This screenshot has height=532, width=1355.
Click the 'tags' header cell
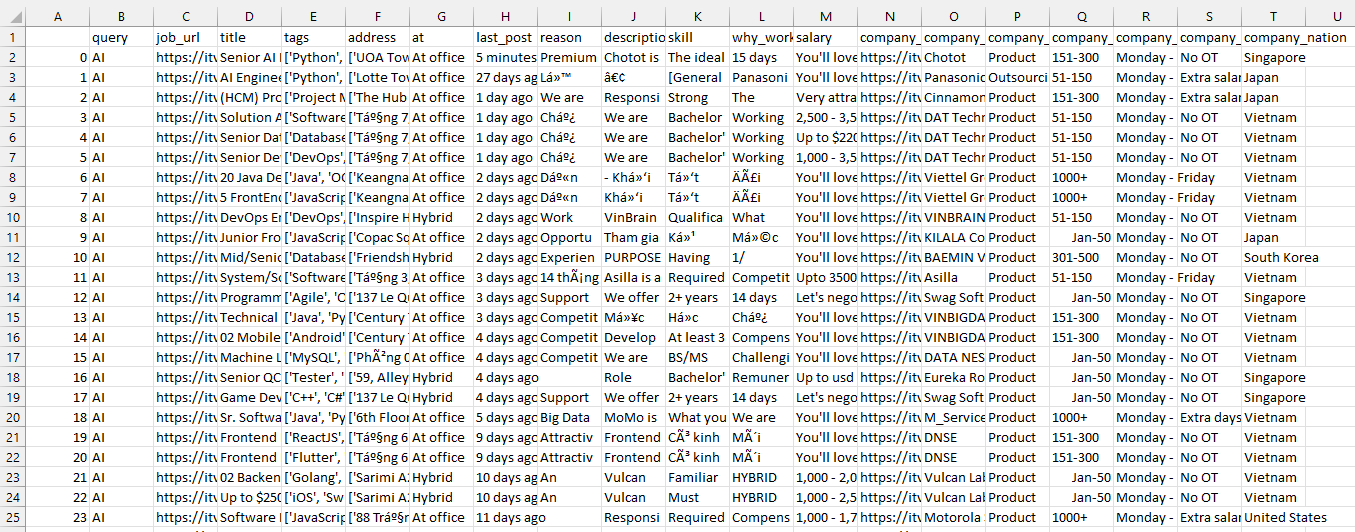pyautogui.click(x=313, y=37)
